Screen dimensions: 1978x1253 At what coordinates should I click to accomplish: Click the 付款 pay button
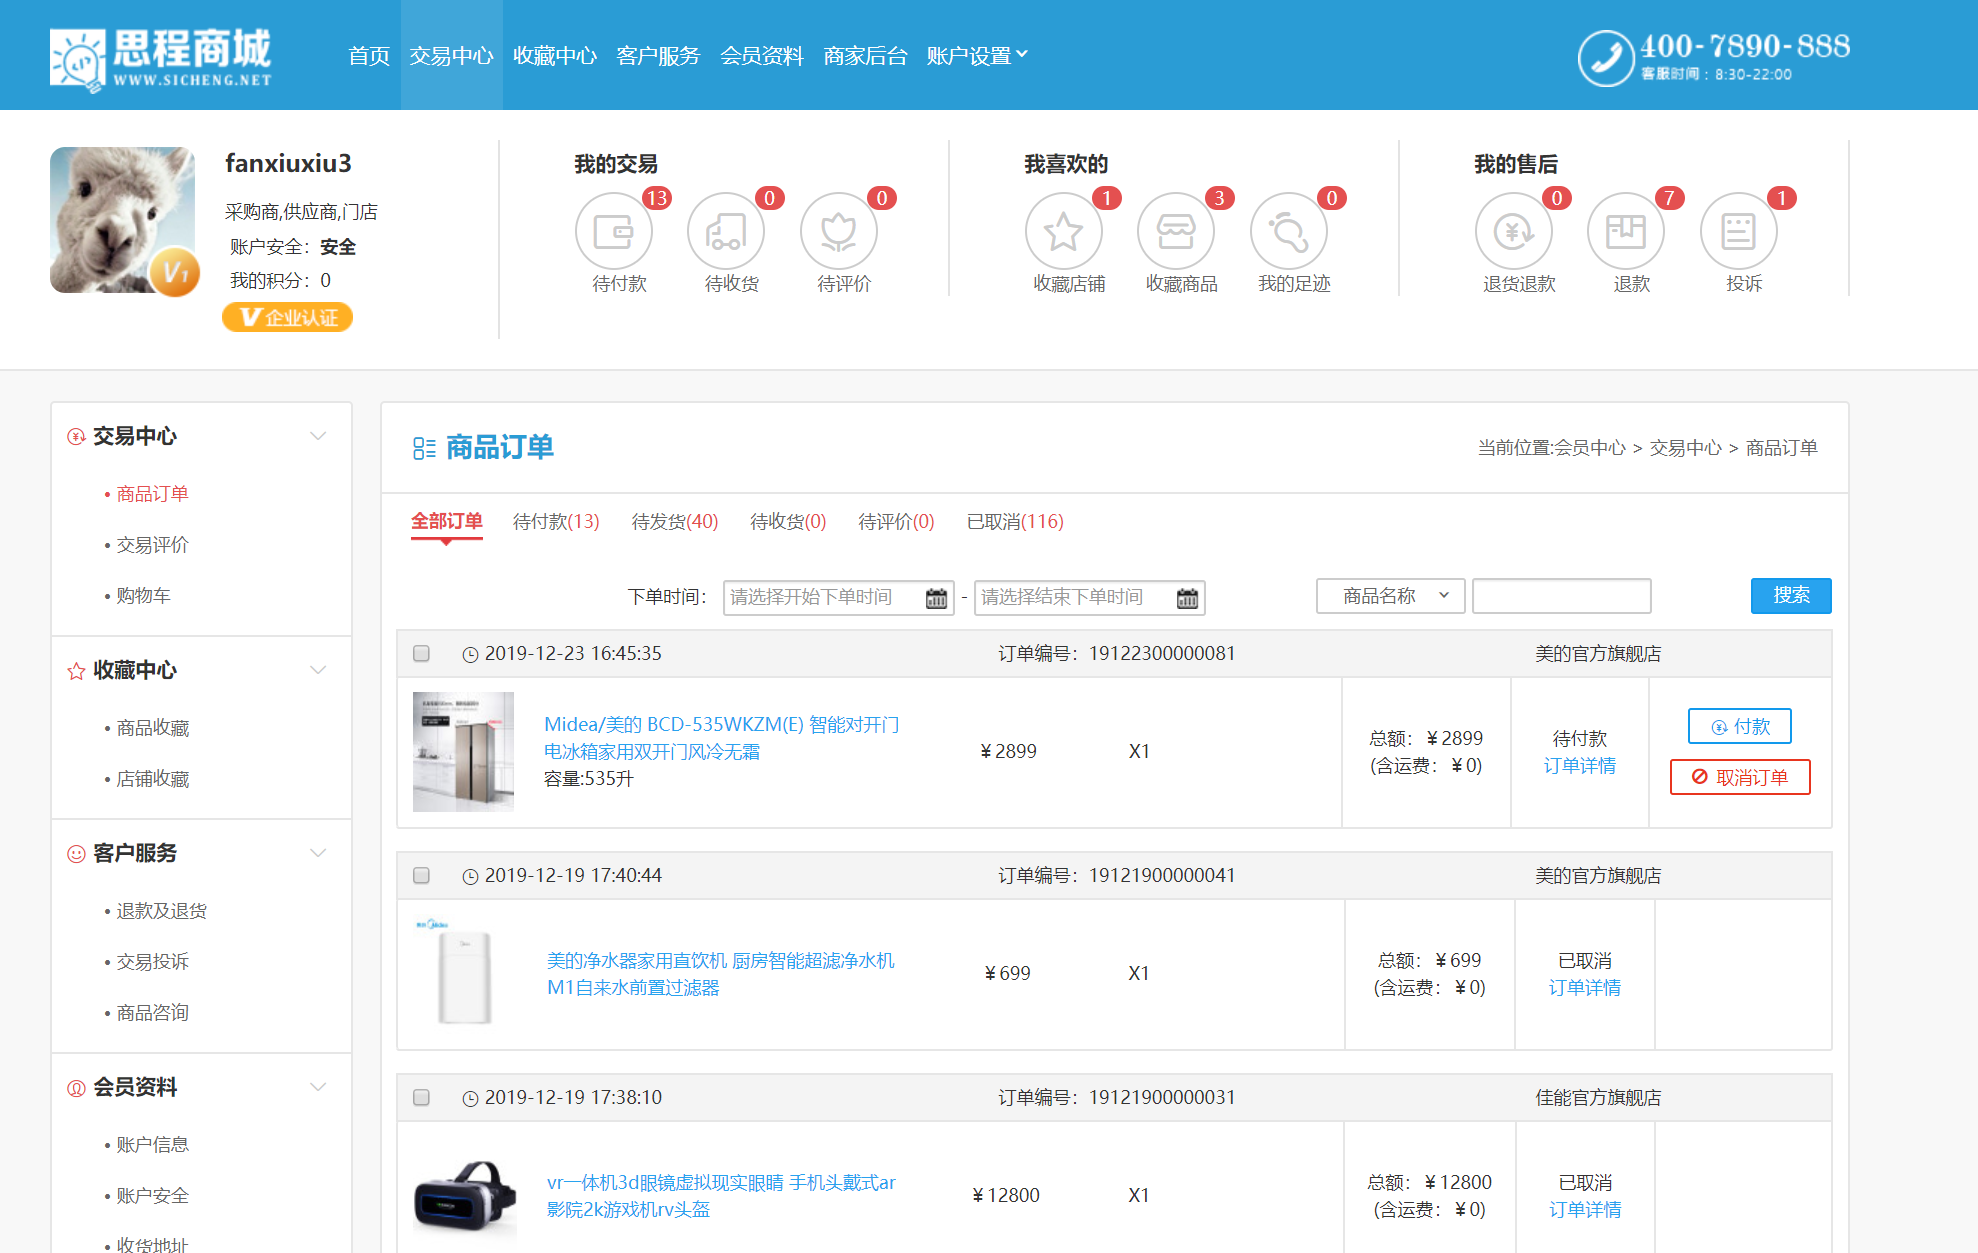click(1740, 726)
